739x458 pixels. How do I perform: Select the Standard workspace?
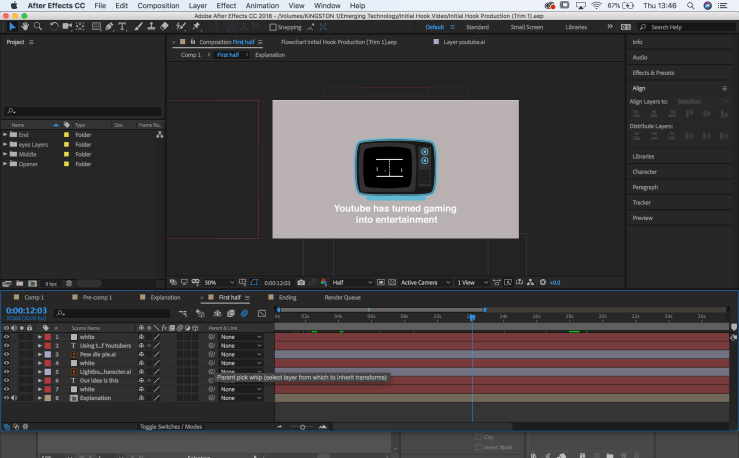[x=477, y=27]
